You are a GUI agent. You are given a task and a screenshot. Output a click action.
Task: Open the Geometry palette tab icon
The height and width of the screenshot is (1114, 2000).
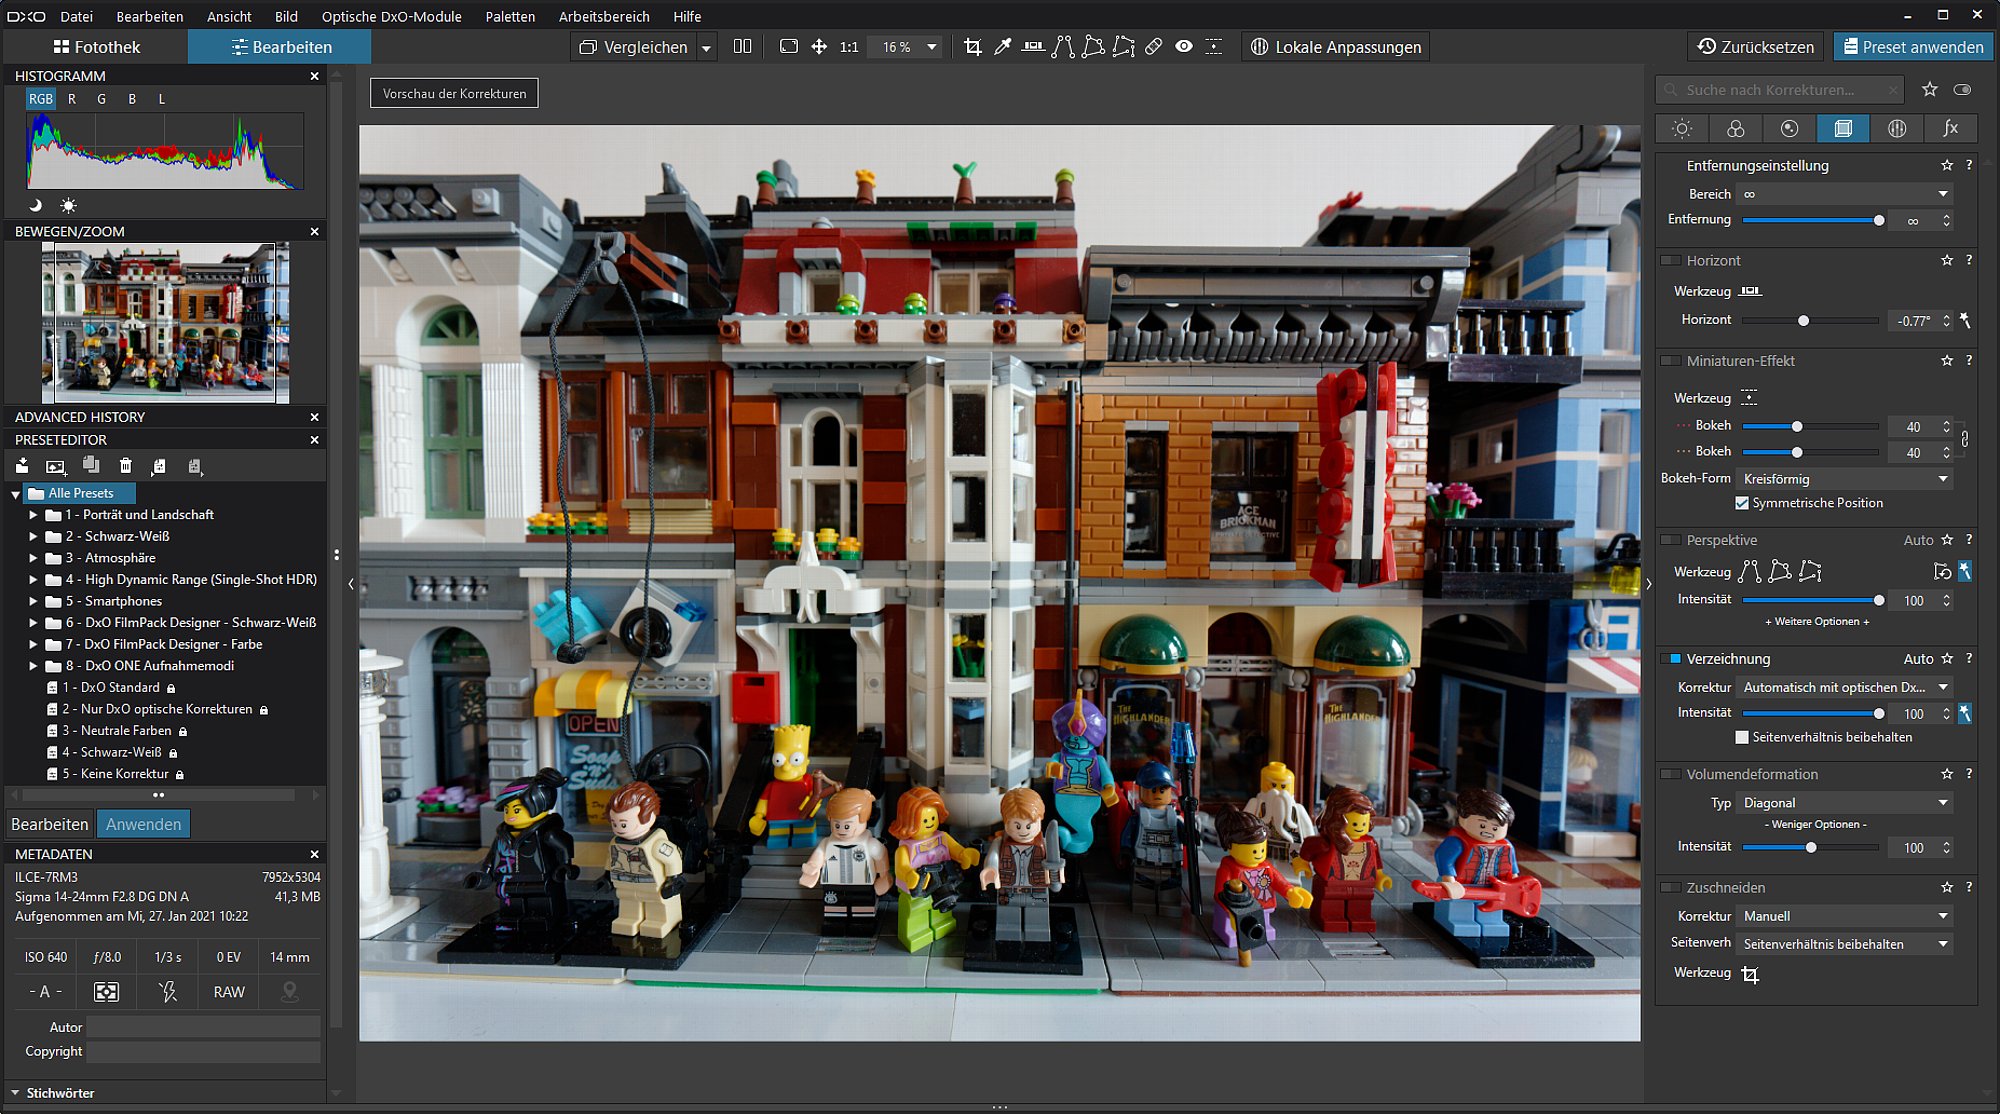pos(1843,128)
